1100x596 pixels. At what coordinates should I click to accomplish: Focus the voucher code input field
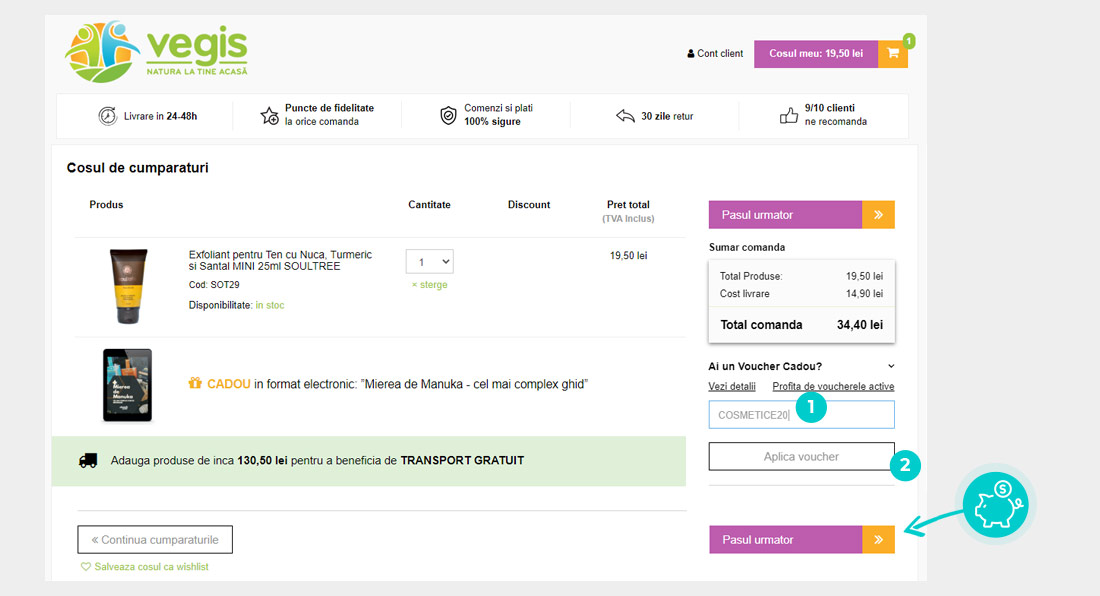pyautogui.click(x=801, y=414)
